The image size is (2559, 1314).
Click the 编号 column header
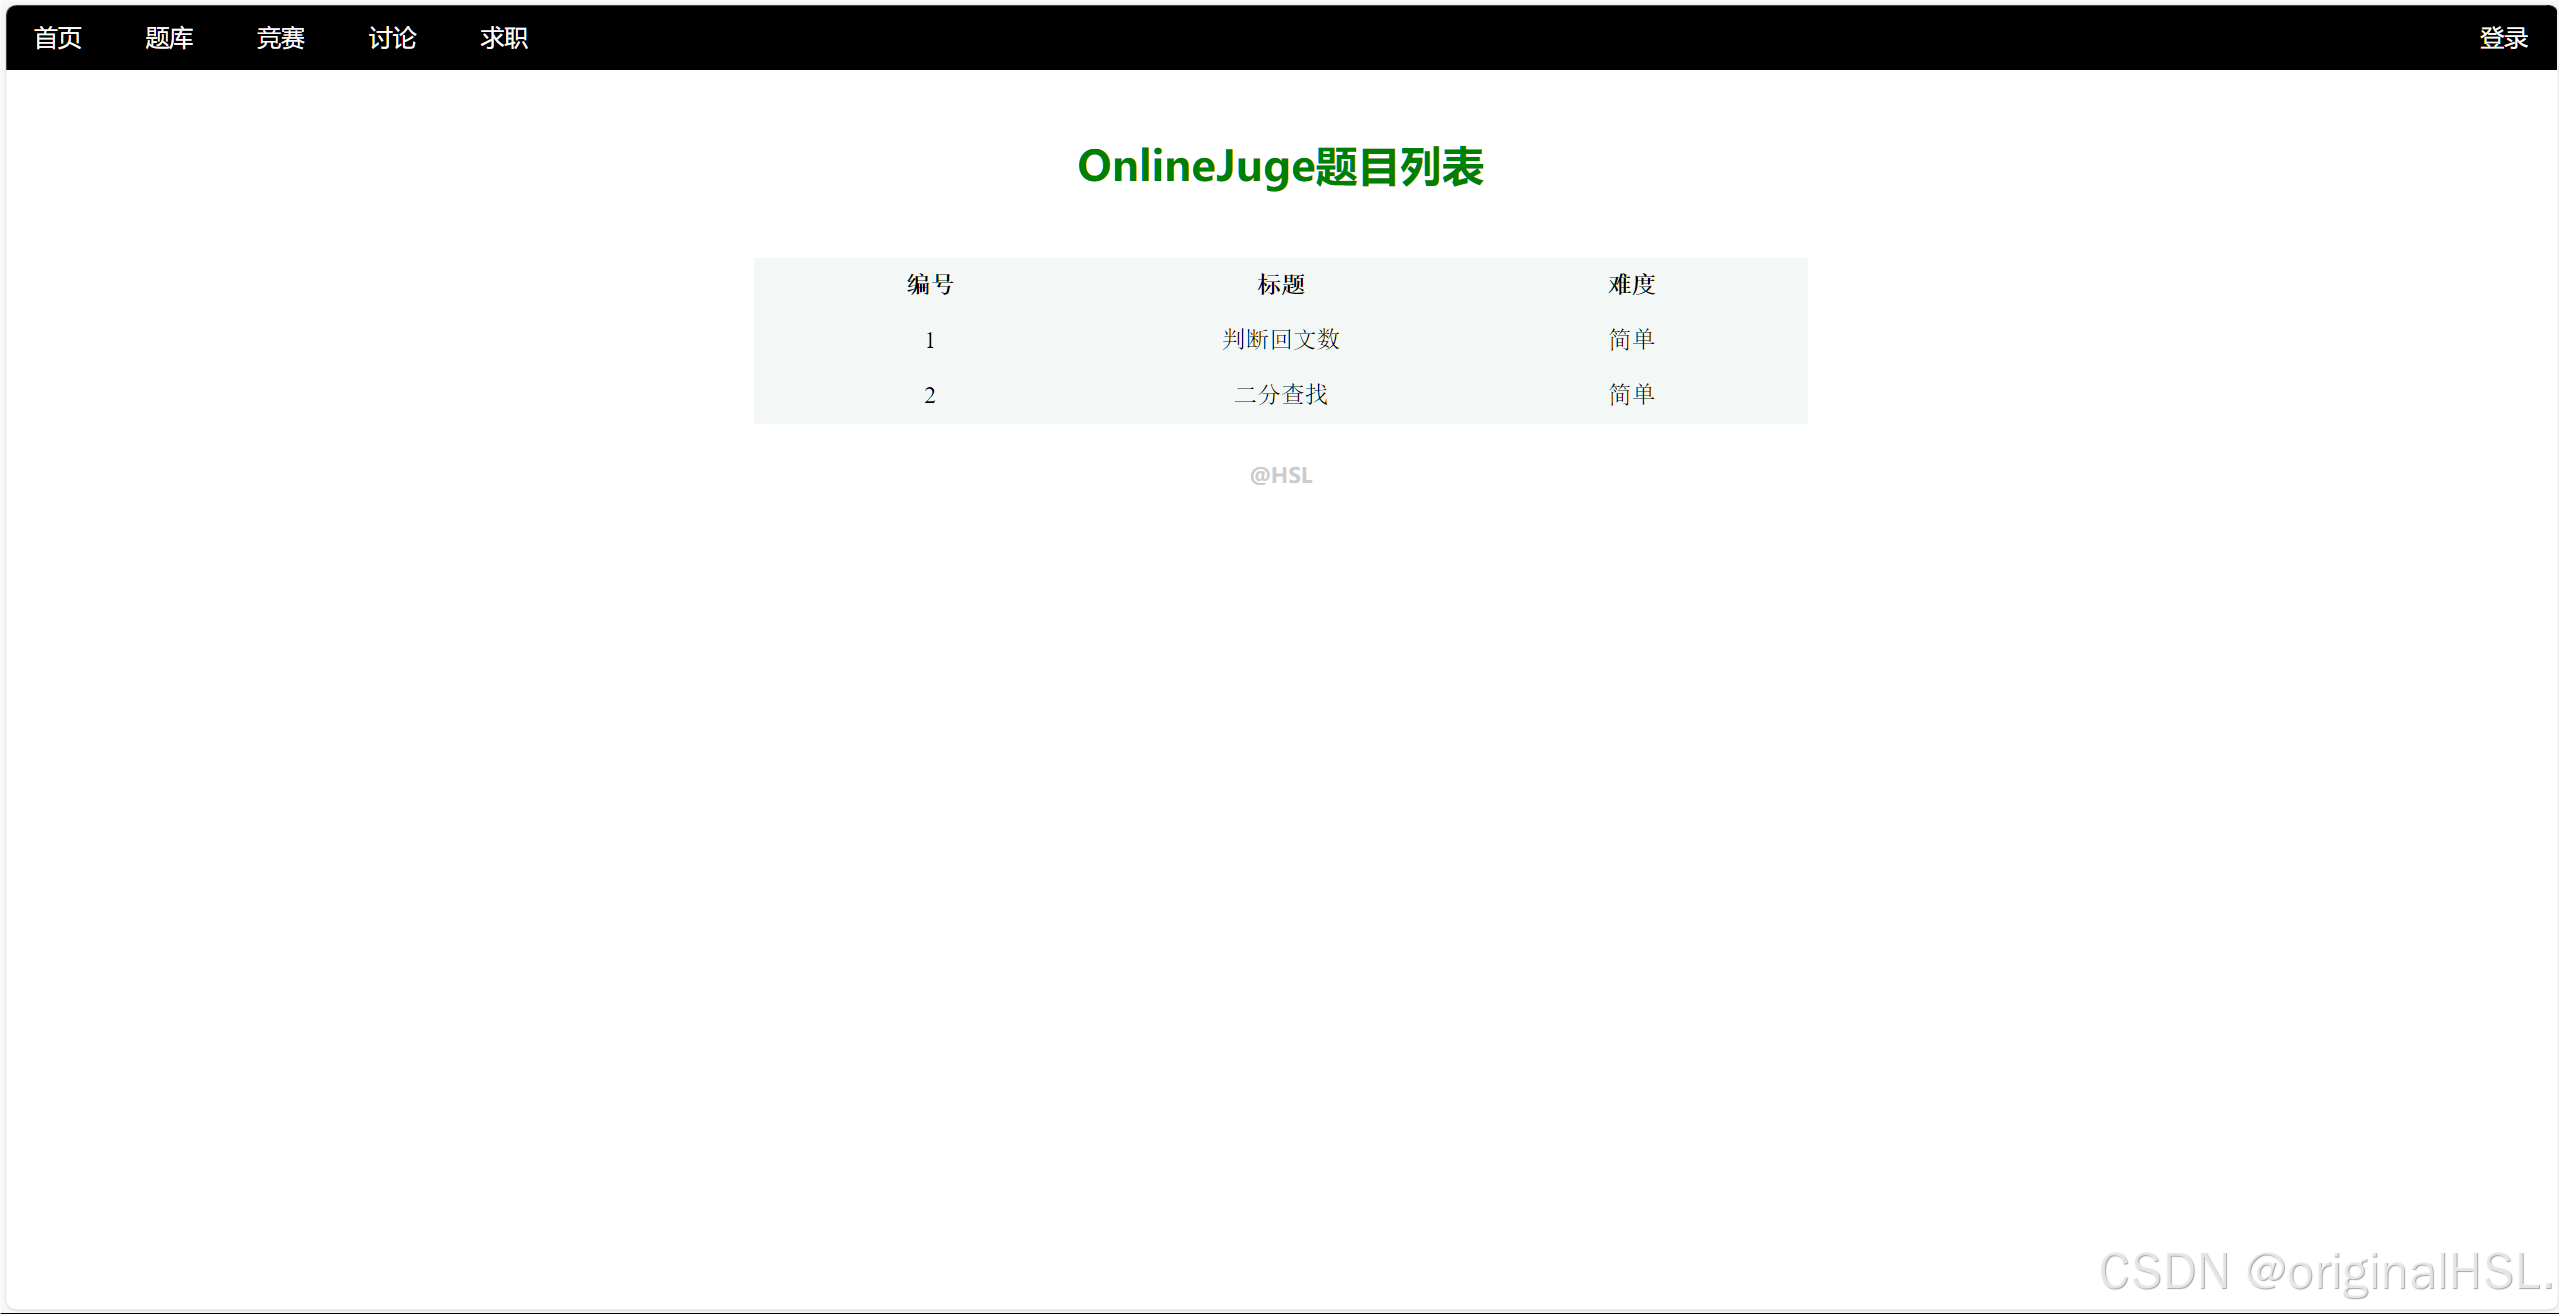(x=929, y=285)
